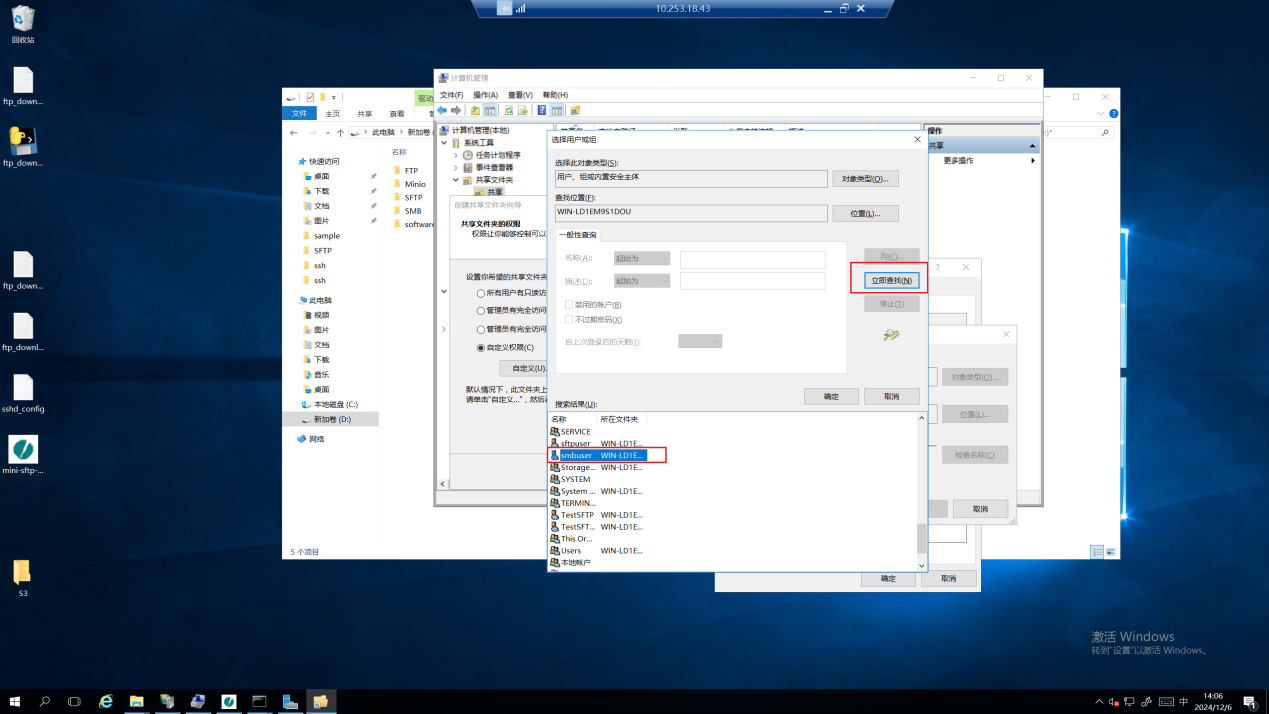Open 文件(F) menu in Computer Management

(x=452, y=95)
